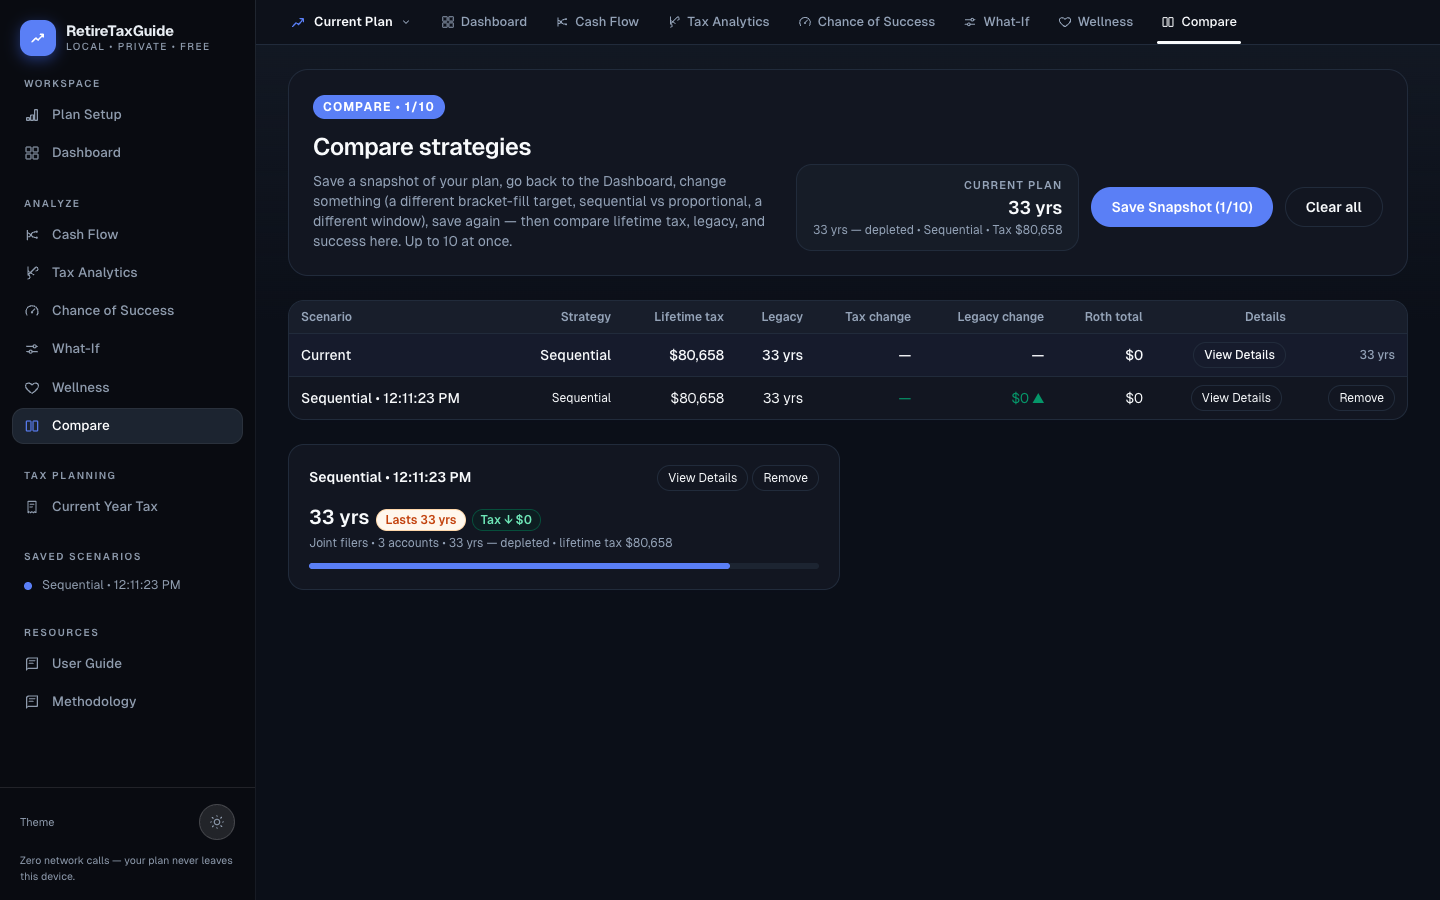The image size is (1440, 900).
Task: Click the Wellness heart icon in sidebar
Action: (32, 388)
